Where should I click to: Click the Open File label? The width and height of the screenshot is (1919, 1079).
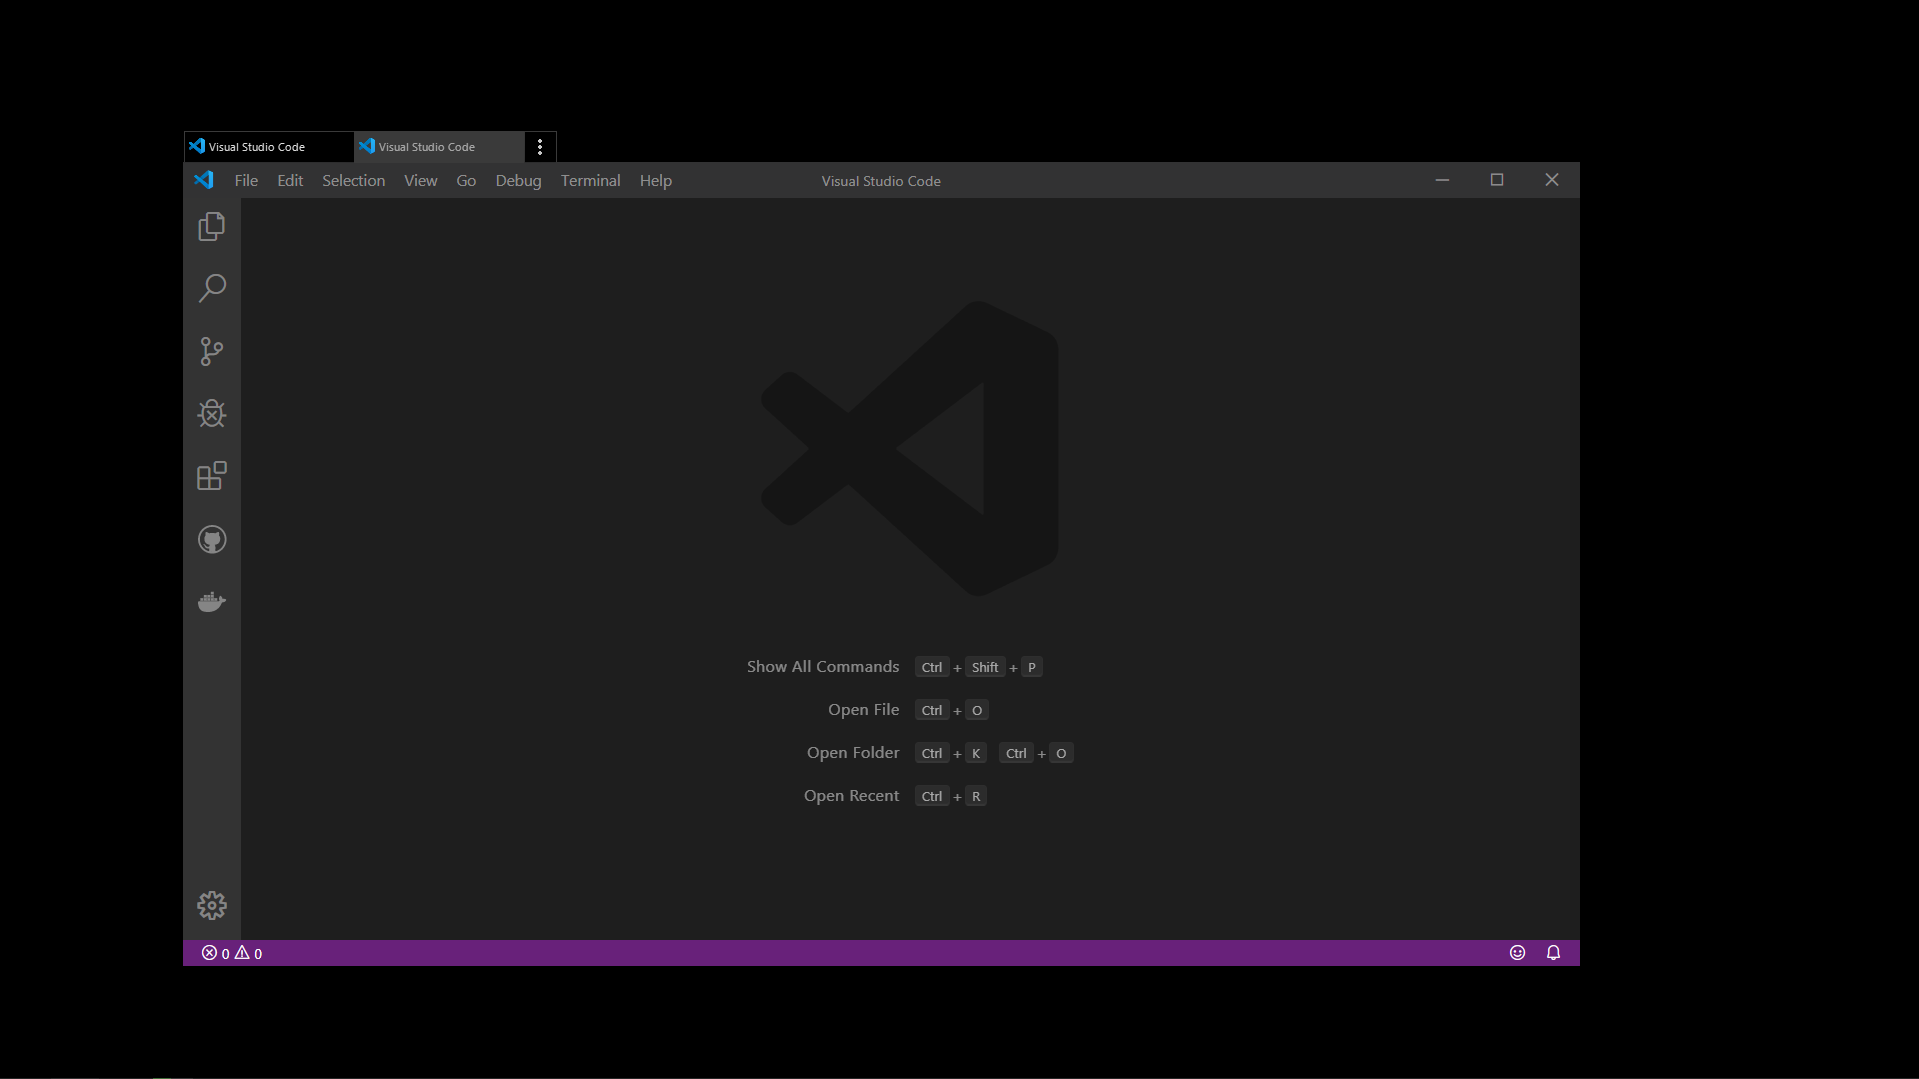tap(863, 710)
